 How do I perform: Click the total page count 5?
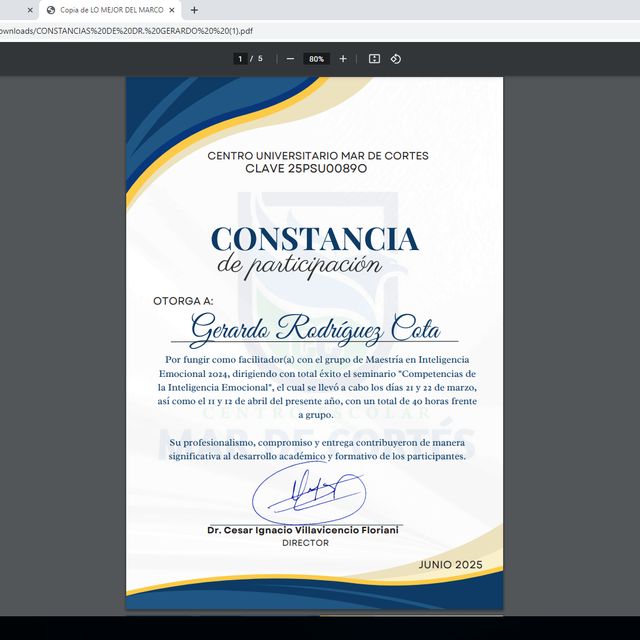(x=260, y=59)
